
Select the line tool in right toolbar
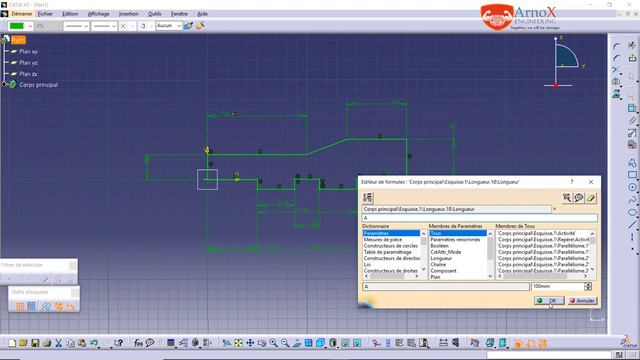pos(632,224)
